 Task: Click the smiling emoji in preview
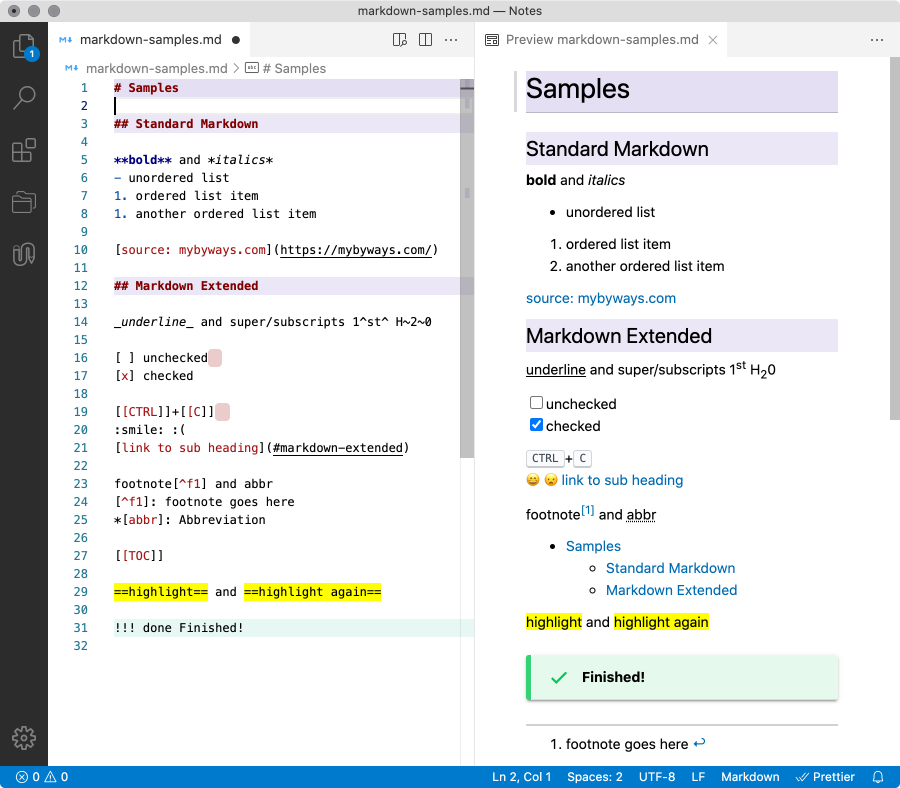[533, 480]
